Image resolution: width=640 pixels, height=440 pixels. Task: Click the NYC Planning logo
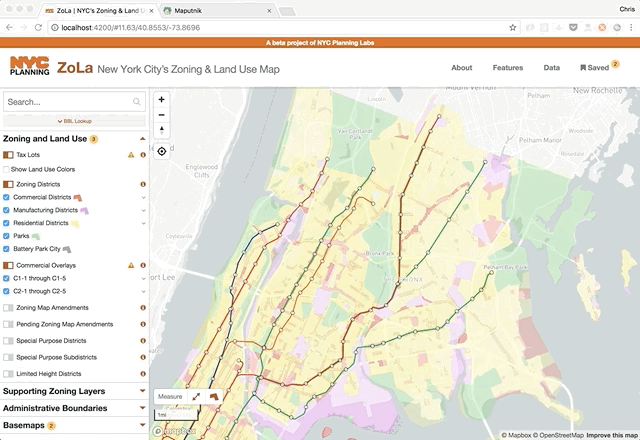pos(29,66)
